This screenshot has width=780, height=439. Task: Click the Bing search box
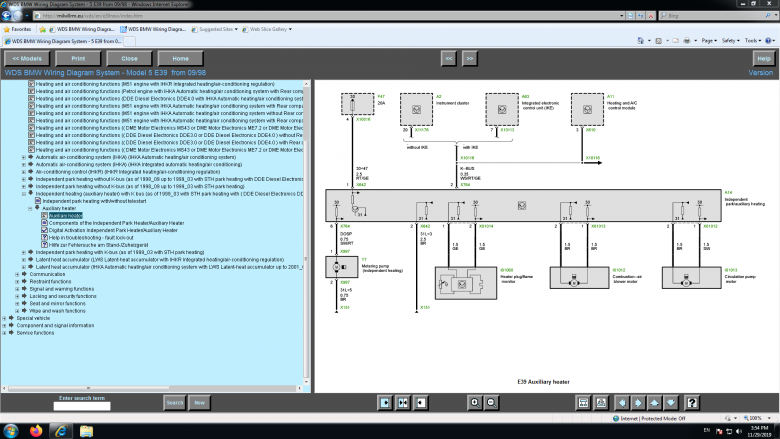(713, 16)
